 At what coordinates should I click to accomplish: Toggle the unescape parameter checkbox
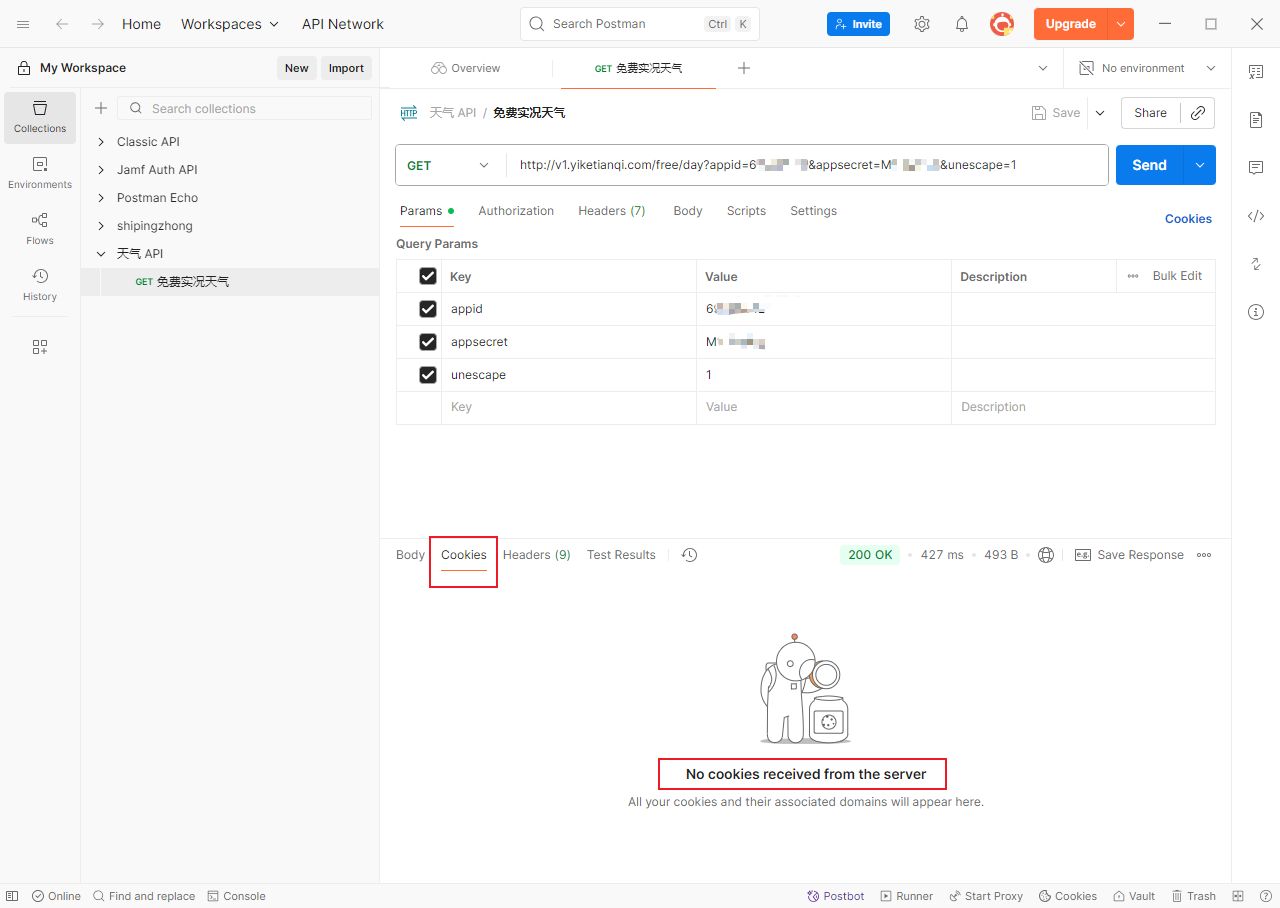[x=428, y=375]
